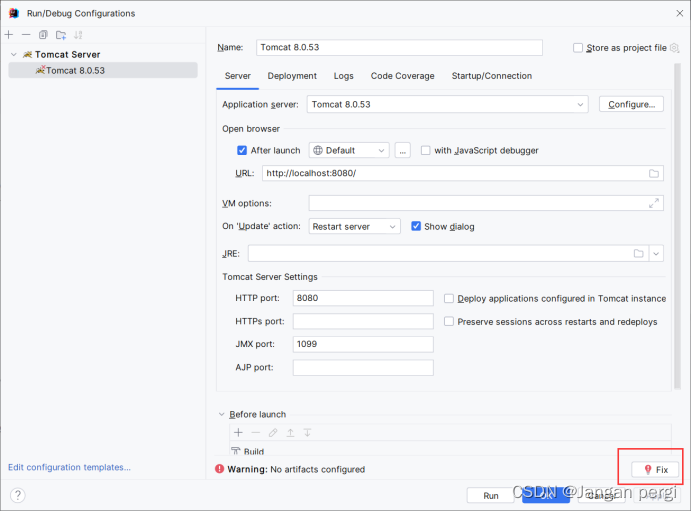This screenshot has height=511, width=691.
Task: Enable with JavaScript debugger option
Action: click(x=425, y=151)
